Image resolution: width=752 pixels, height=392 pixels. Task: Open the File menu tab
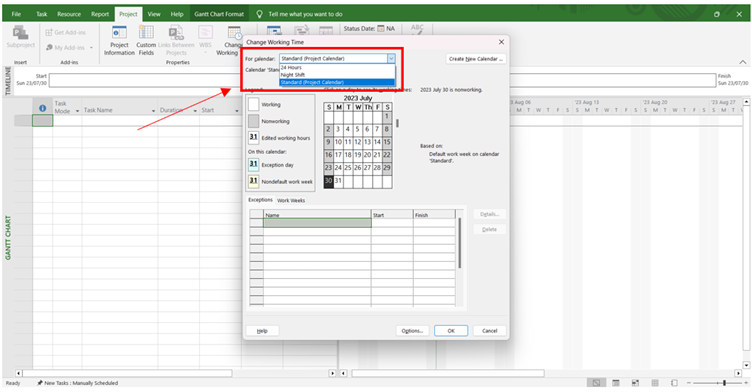16,14
